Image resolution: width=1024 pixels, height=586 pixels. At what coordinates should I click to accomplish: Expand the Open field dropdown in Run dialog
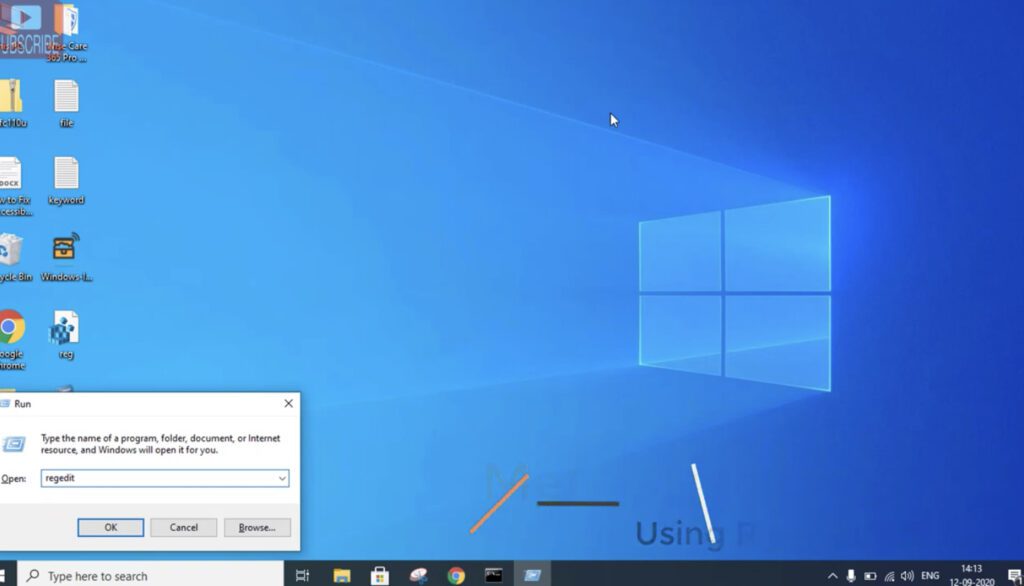(281, 478)
